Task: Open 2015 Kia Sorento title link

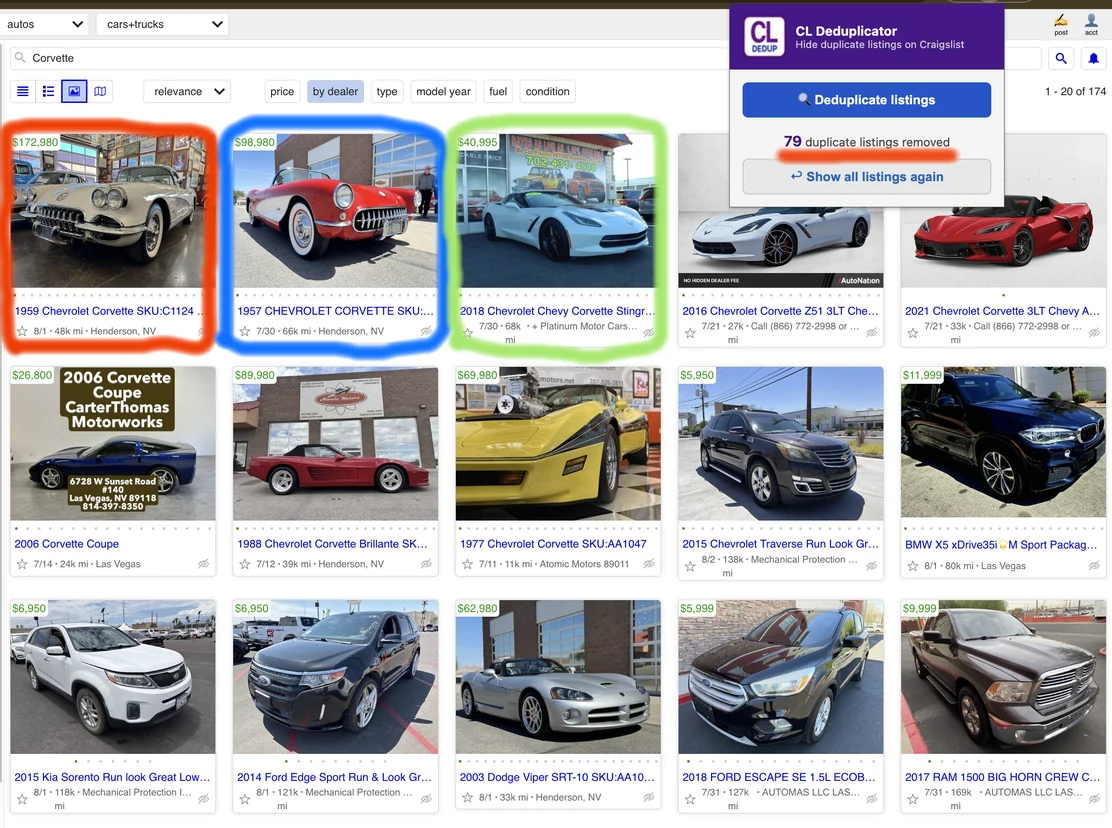Action: (112, 777)
